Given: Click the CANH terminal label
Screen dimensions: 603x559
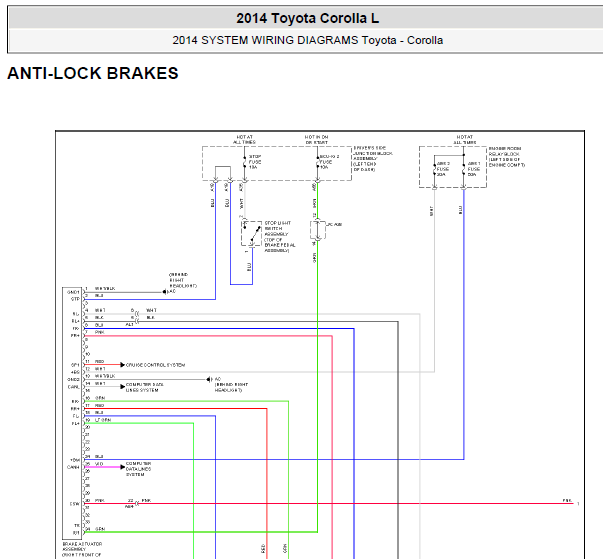Looking at the screenshot, I should pyautogui.click(x=73, y=467).
